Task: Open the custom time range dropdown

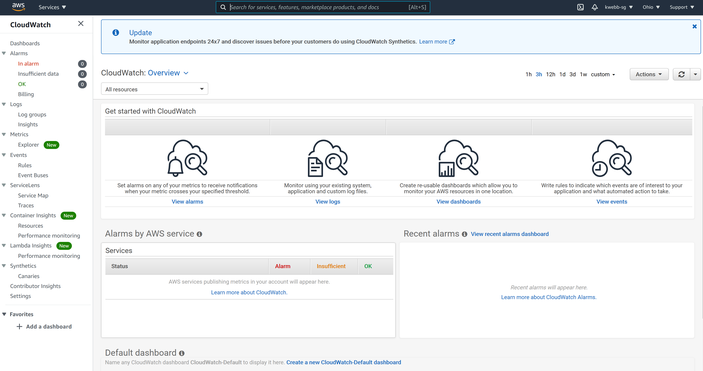Action: pos(603,74)
